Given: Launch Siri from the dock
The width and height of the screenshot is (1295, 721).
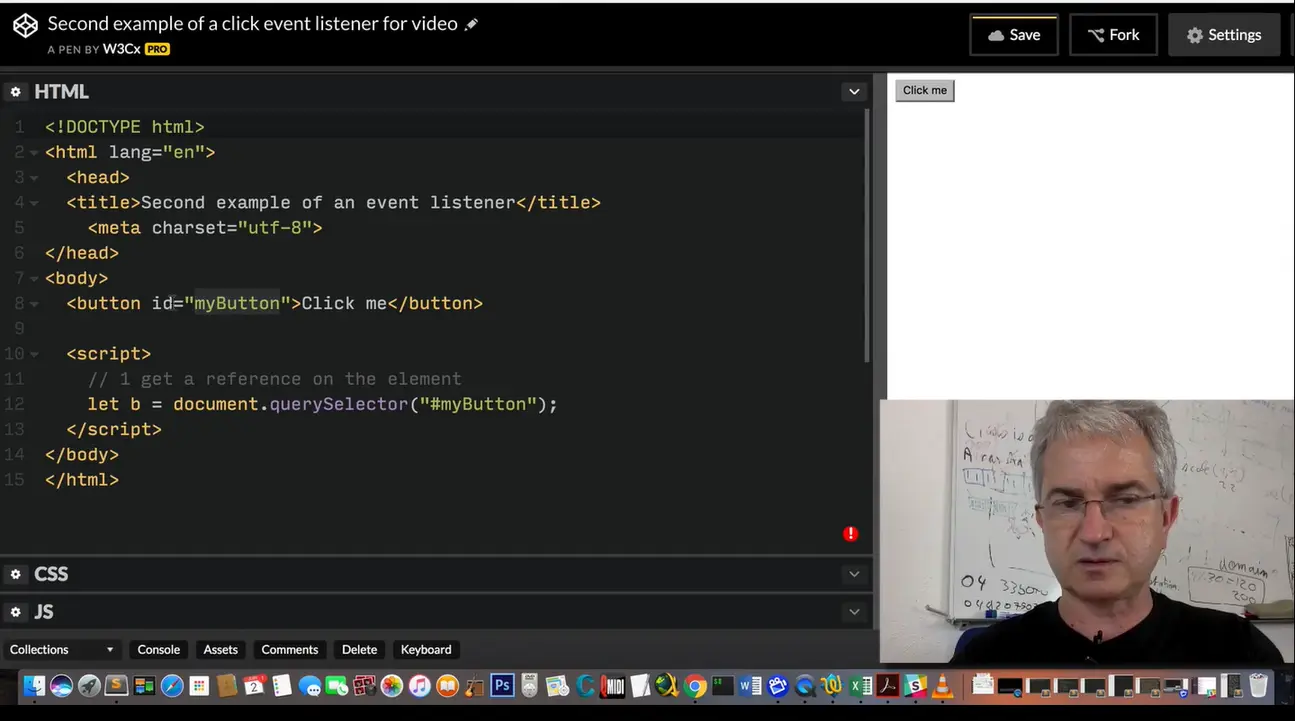Looking at the screenshot, I should (61, 686).
